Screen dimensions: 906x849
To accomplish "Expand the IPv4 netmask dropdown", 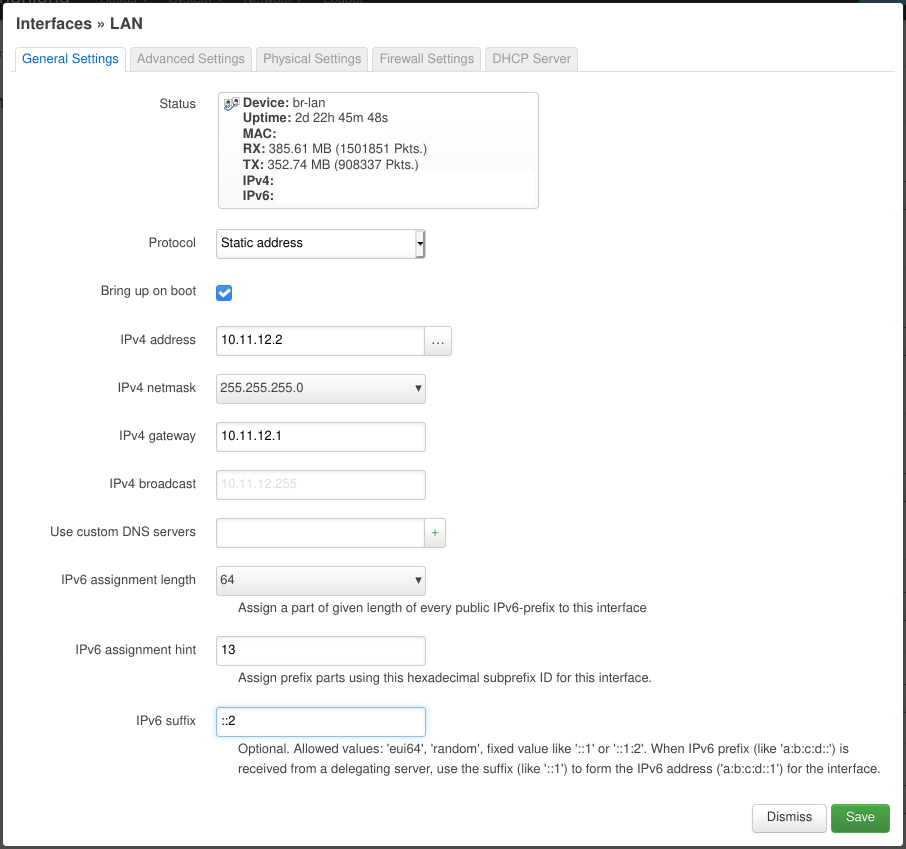I will [321, 389].
